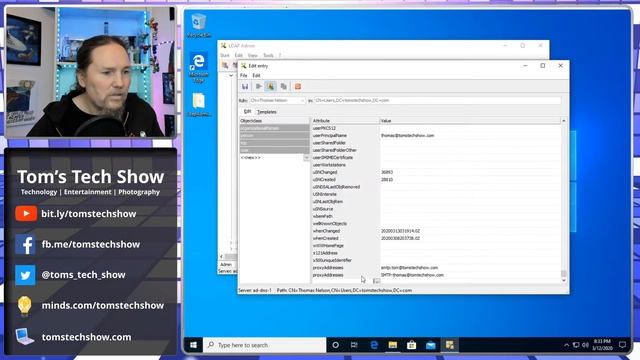Click the small button next to the mouse cursor
The image size is (640, 360).
[x=376, y=281]
